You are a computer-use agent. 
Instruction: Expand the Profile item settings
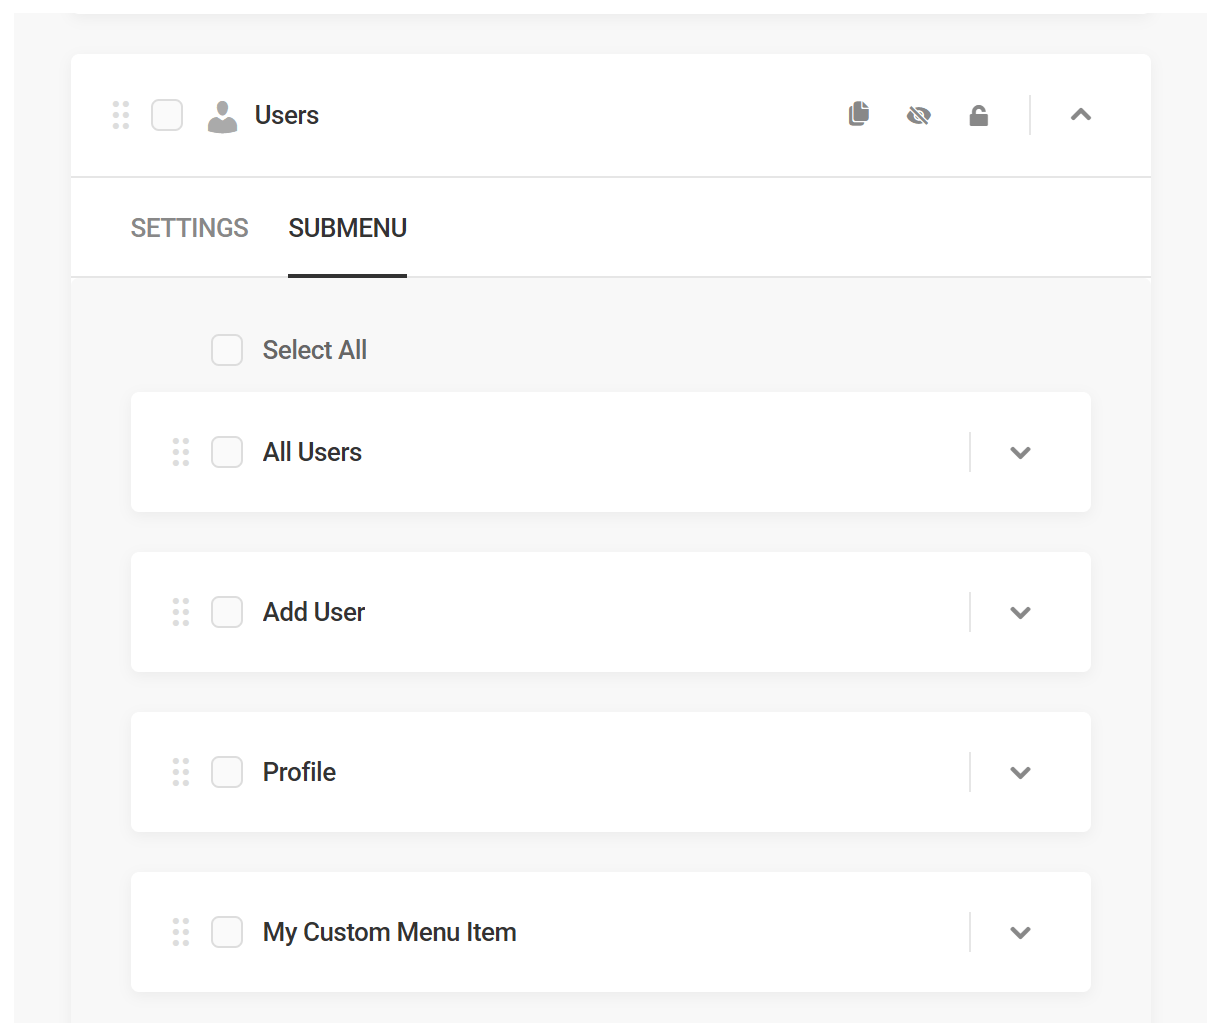1020,772
